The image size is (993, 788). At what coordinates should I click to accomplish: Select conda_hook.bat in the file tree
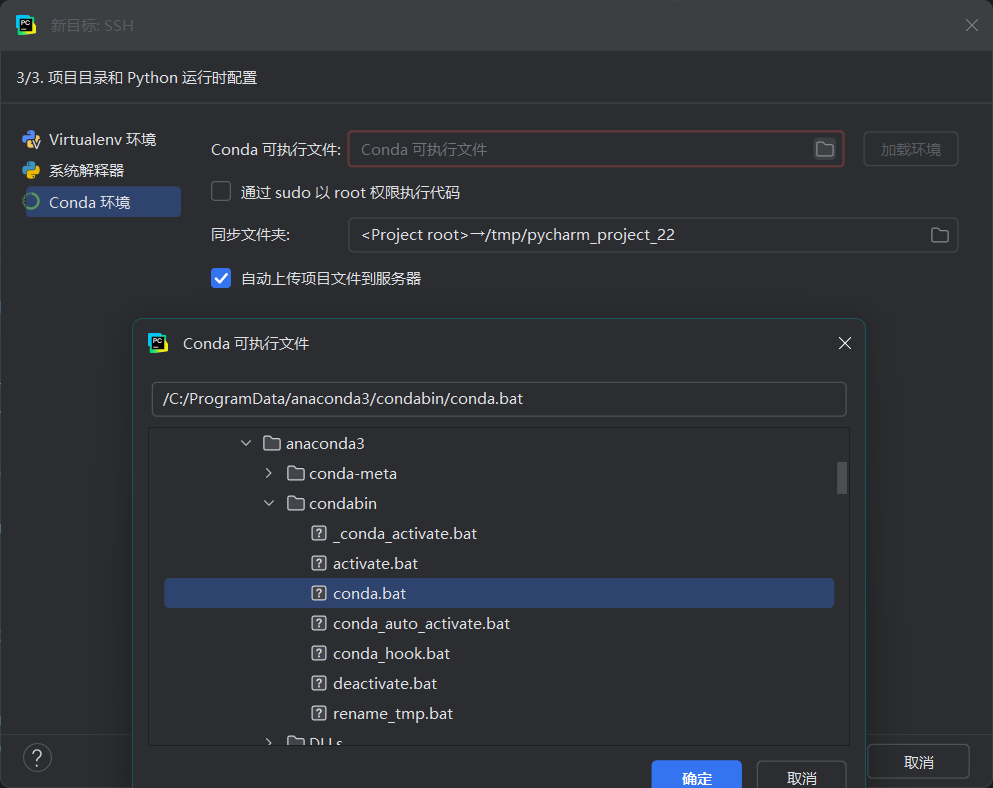pos(499,653)
